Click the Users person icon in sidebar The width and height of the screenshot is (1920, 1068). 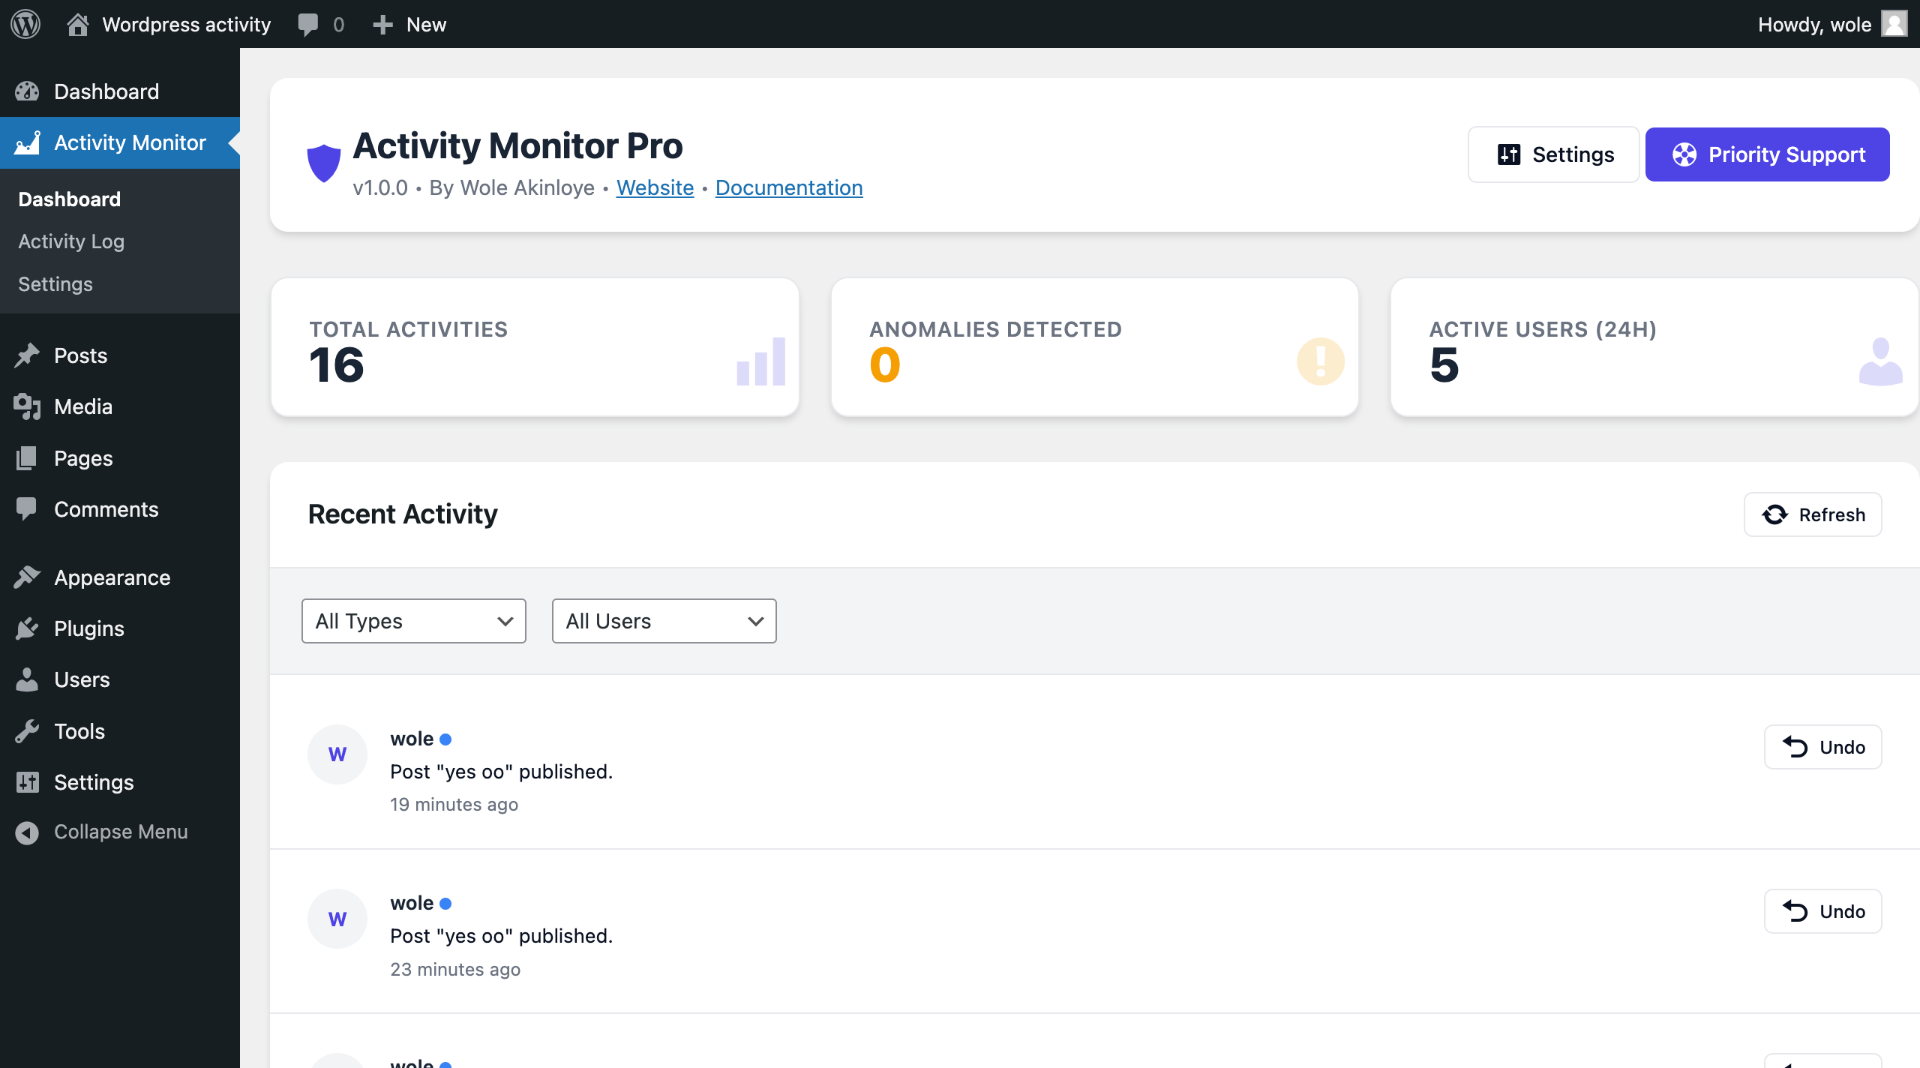click(x=27, y=679)
